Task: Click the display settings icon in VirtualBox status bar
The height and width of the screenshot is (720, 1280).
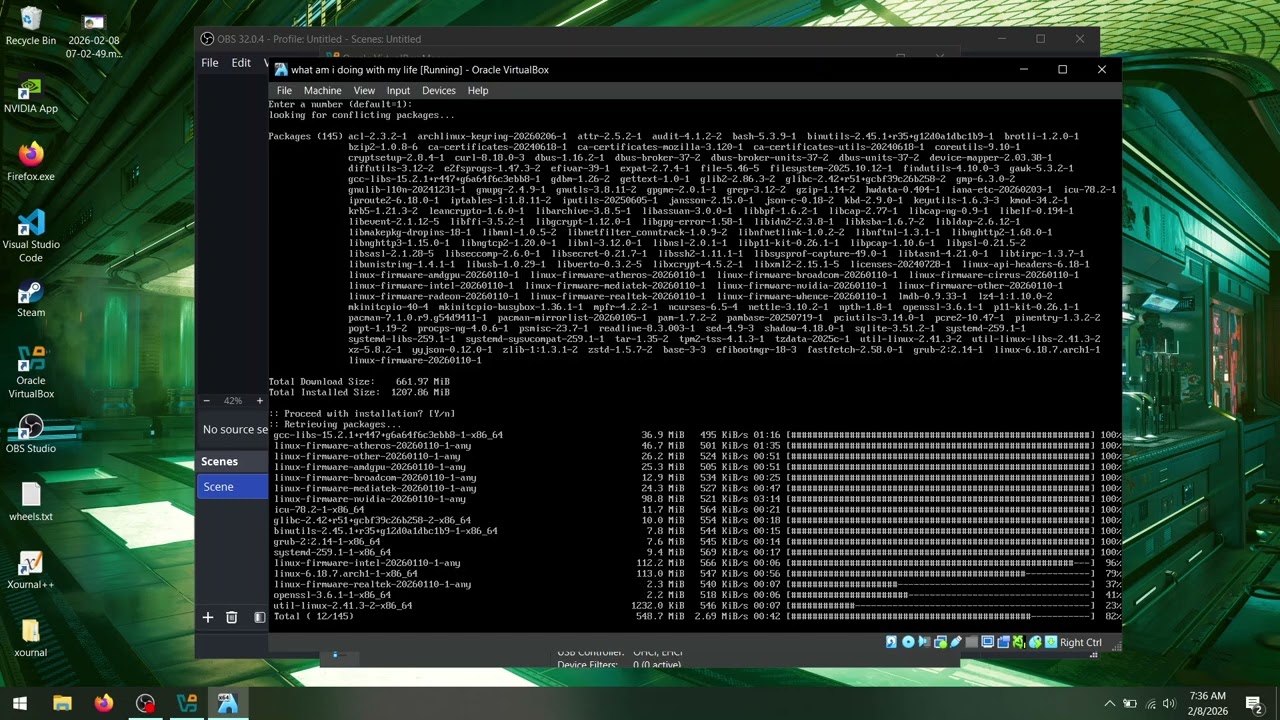Action: tap(987, 642)
